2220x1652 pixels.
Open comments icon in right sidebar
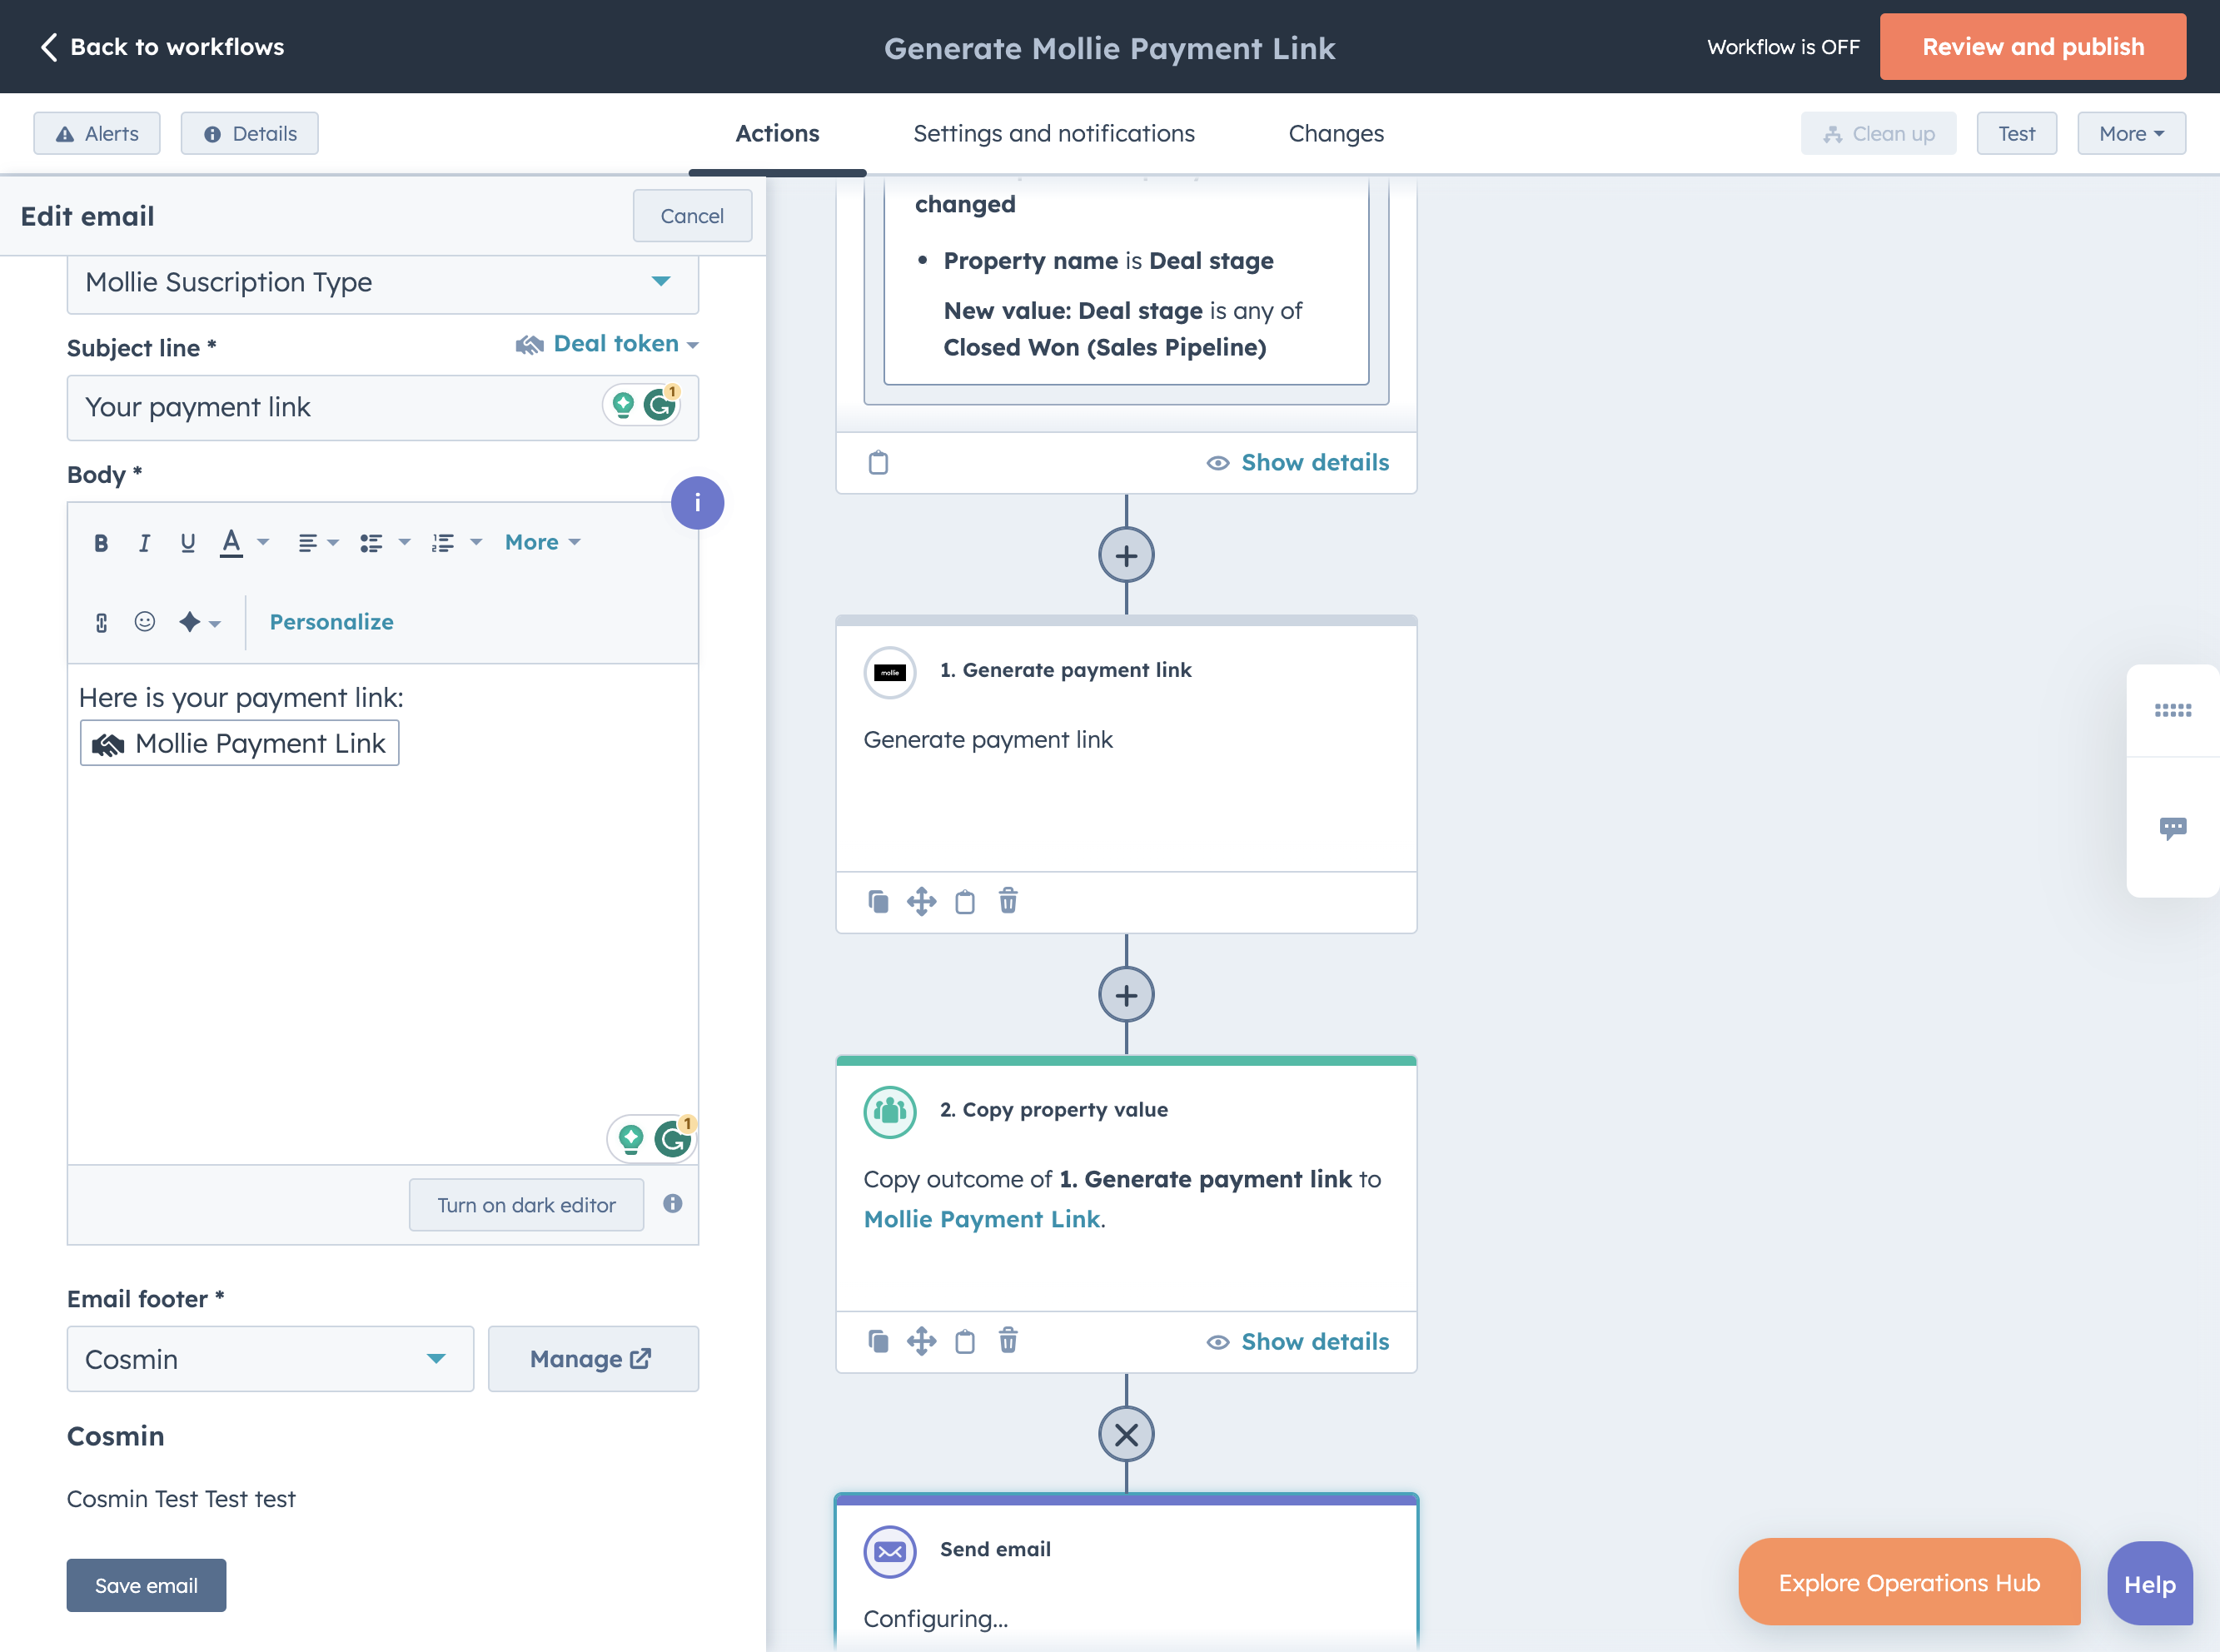[2172, 828]
